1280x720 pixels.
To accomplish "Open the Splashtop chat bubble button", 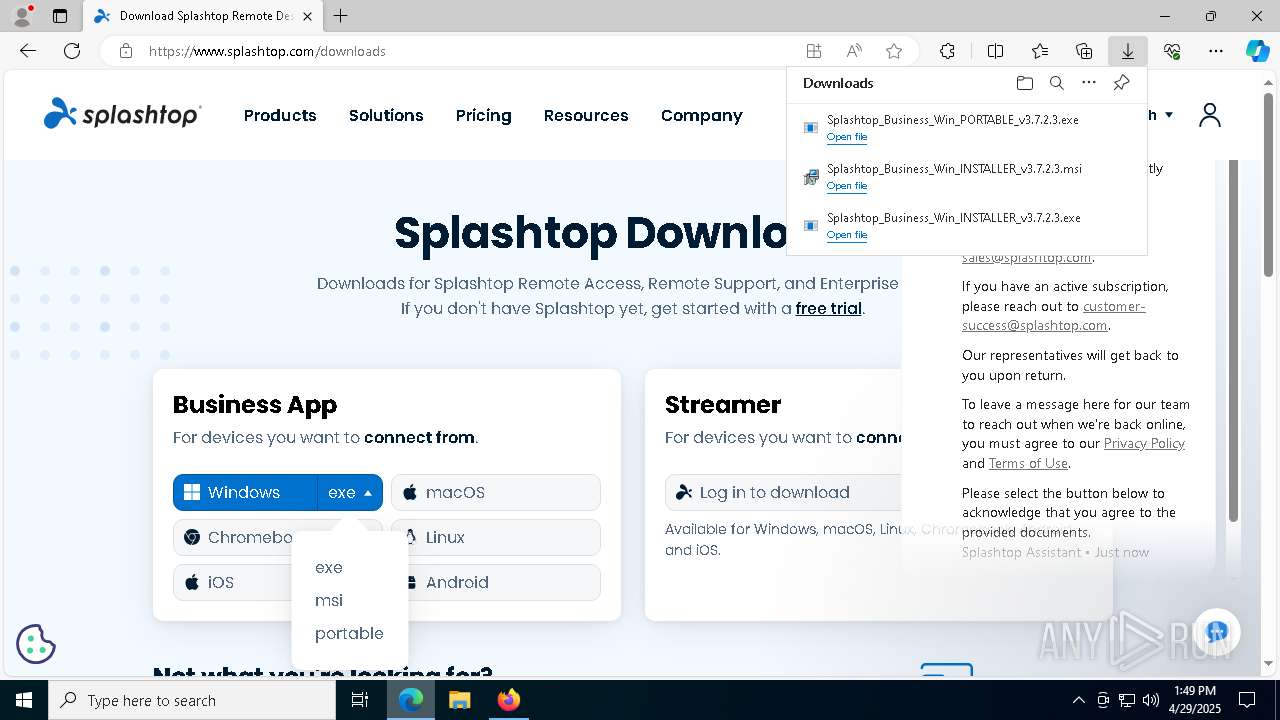I will (x=1216, y=632).
